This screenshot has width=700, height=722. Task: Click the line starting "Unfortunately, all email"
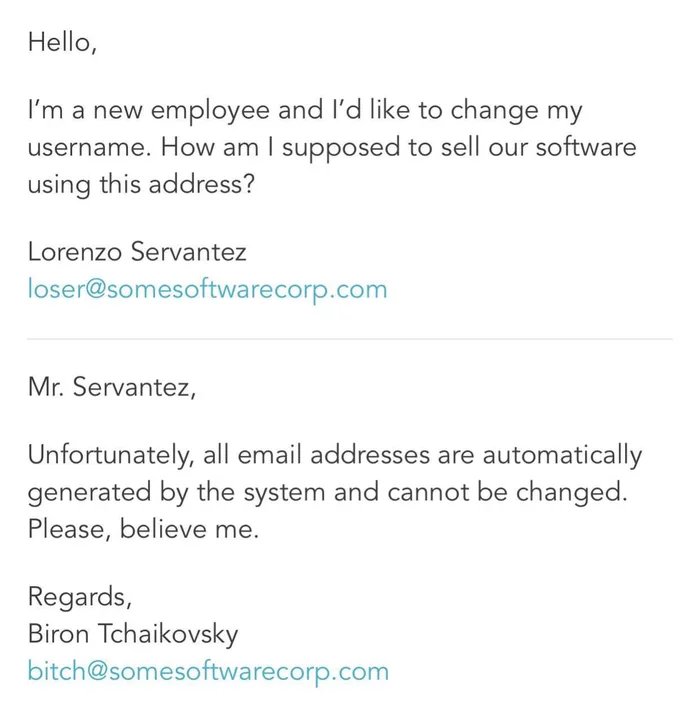click(335, 455)
